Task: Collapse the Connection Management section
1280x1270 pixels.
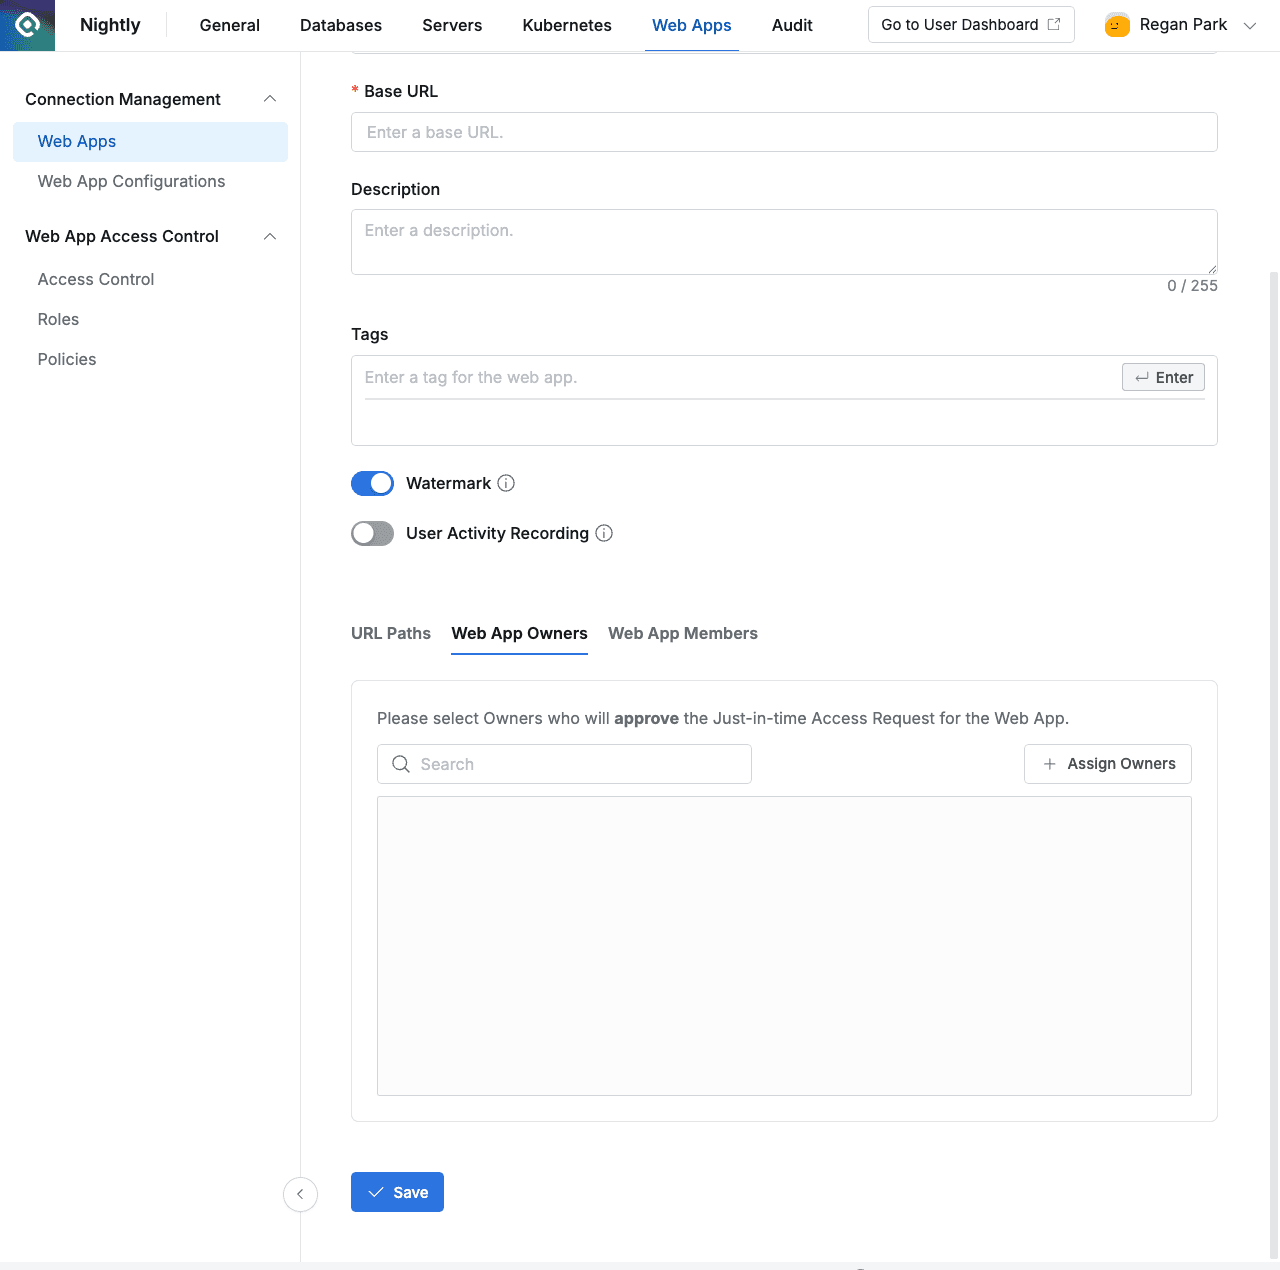Action: tap(269, 98)
